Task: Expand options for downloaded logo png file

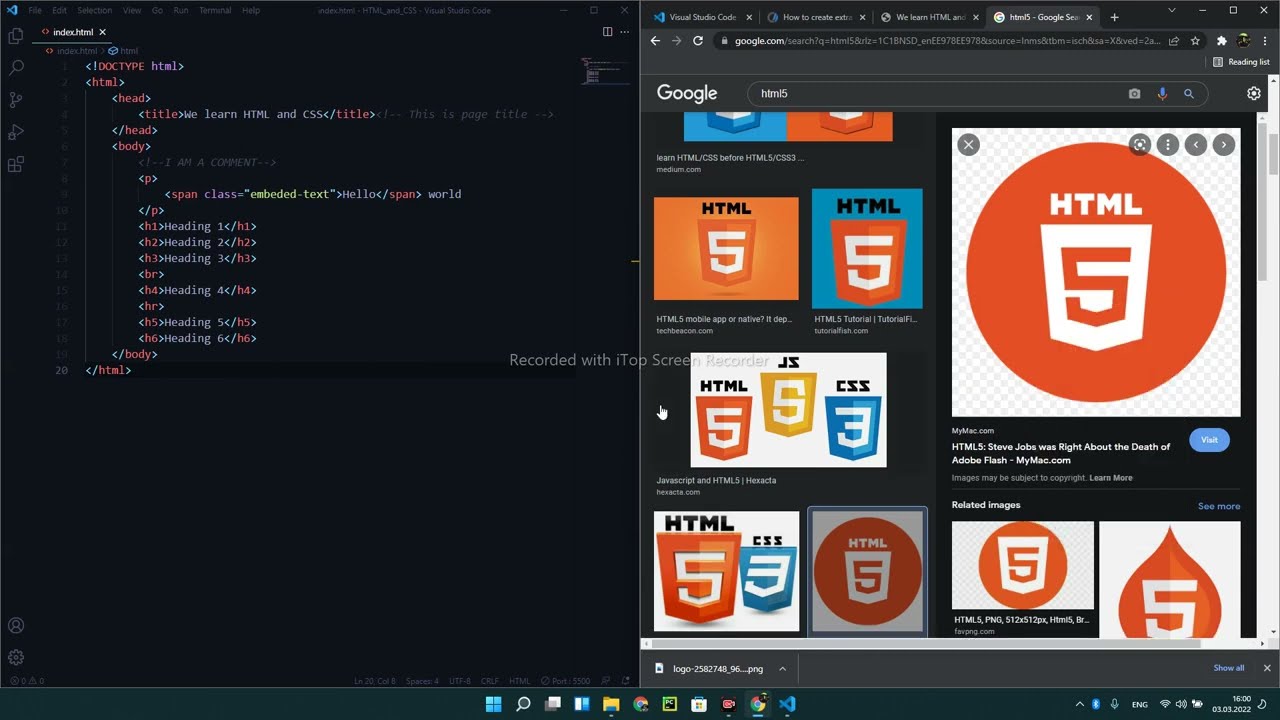Action: [x=783, y=668]
